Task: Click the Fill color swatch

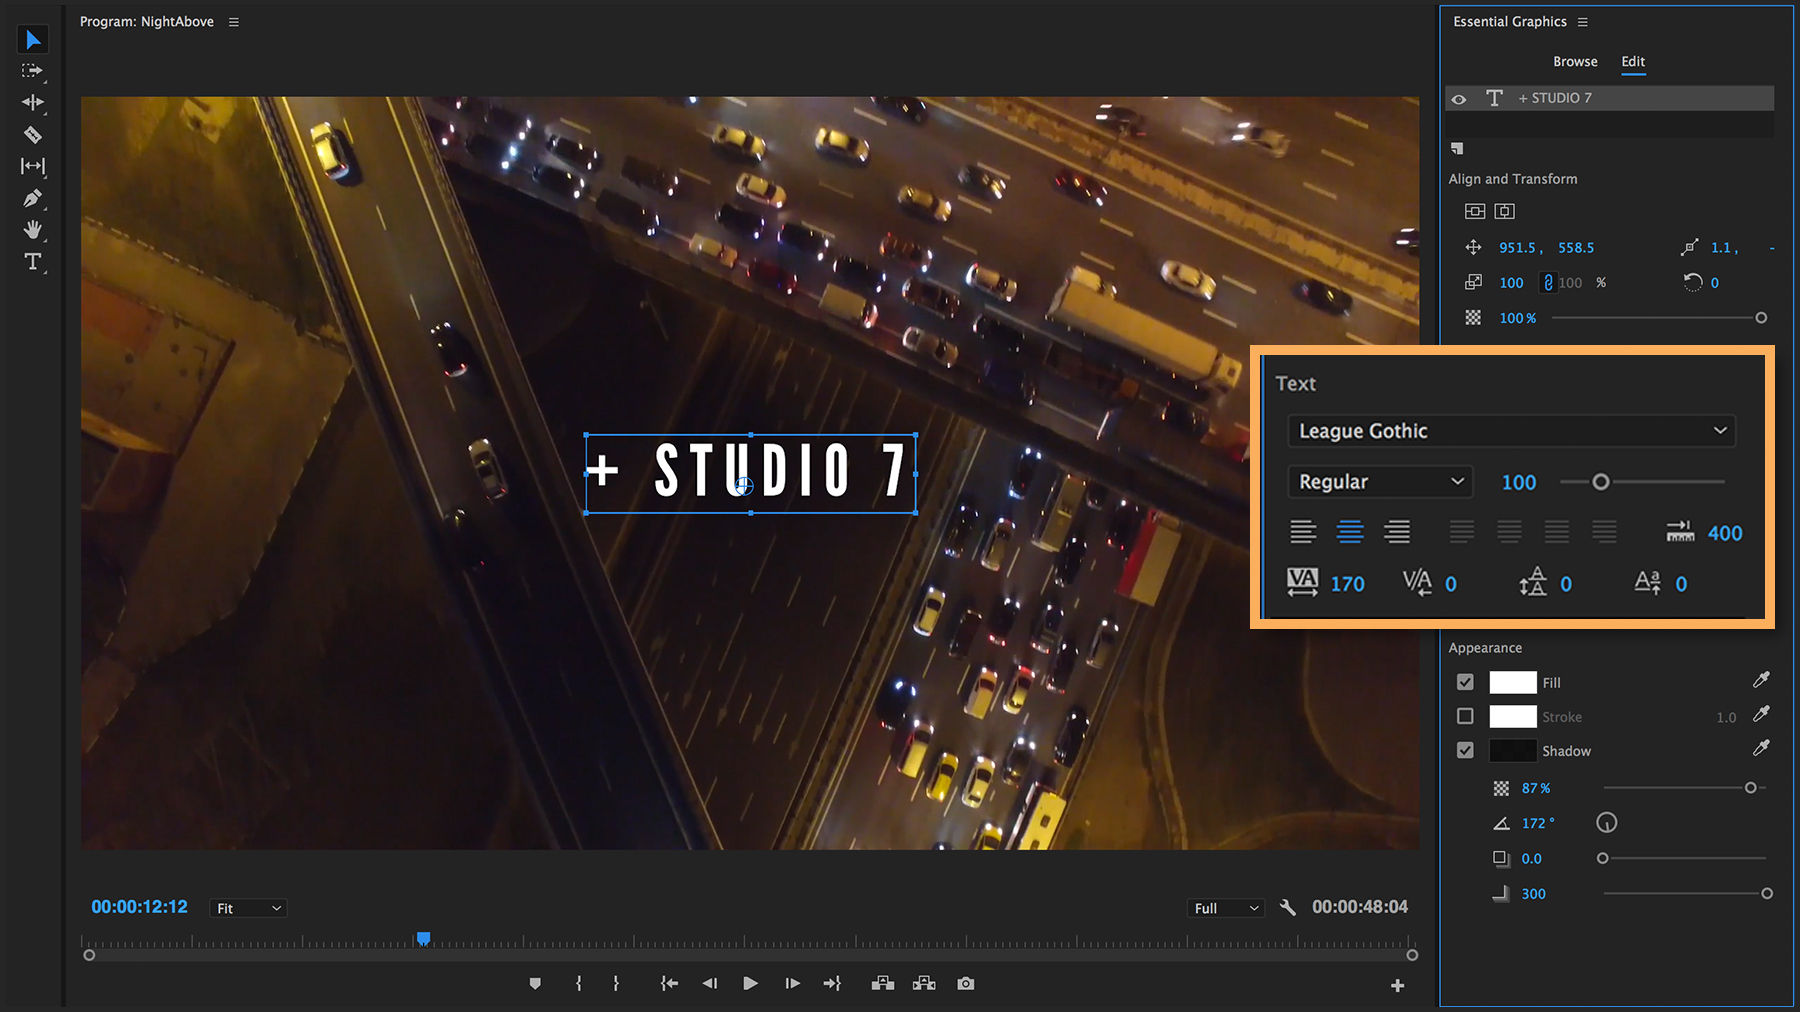Action: tap(1513, 682)
